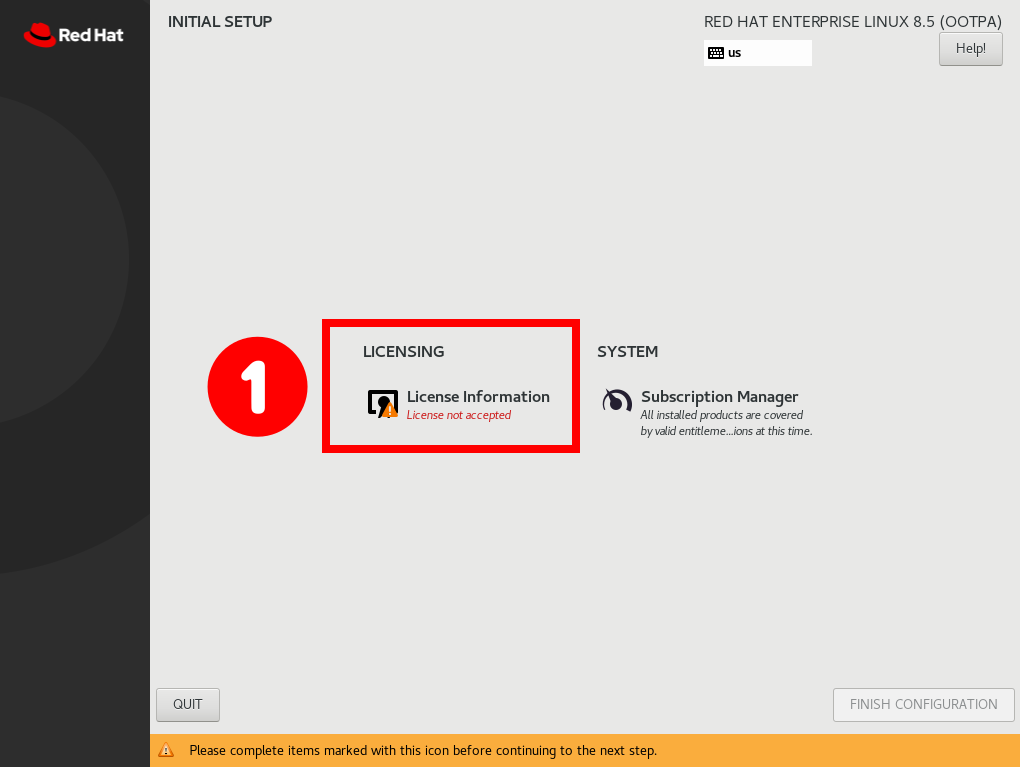
Task: Click FINISH CONFIGURATION button
Action: 924,705
